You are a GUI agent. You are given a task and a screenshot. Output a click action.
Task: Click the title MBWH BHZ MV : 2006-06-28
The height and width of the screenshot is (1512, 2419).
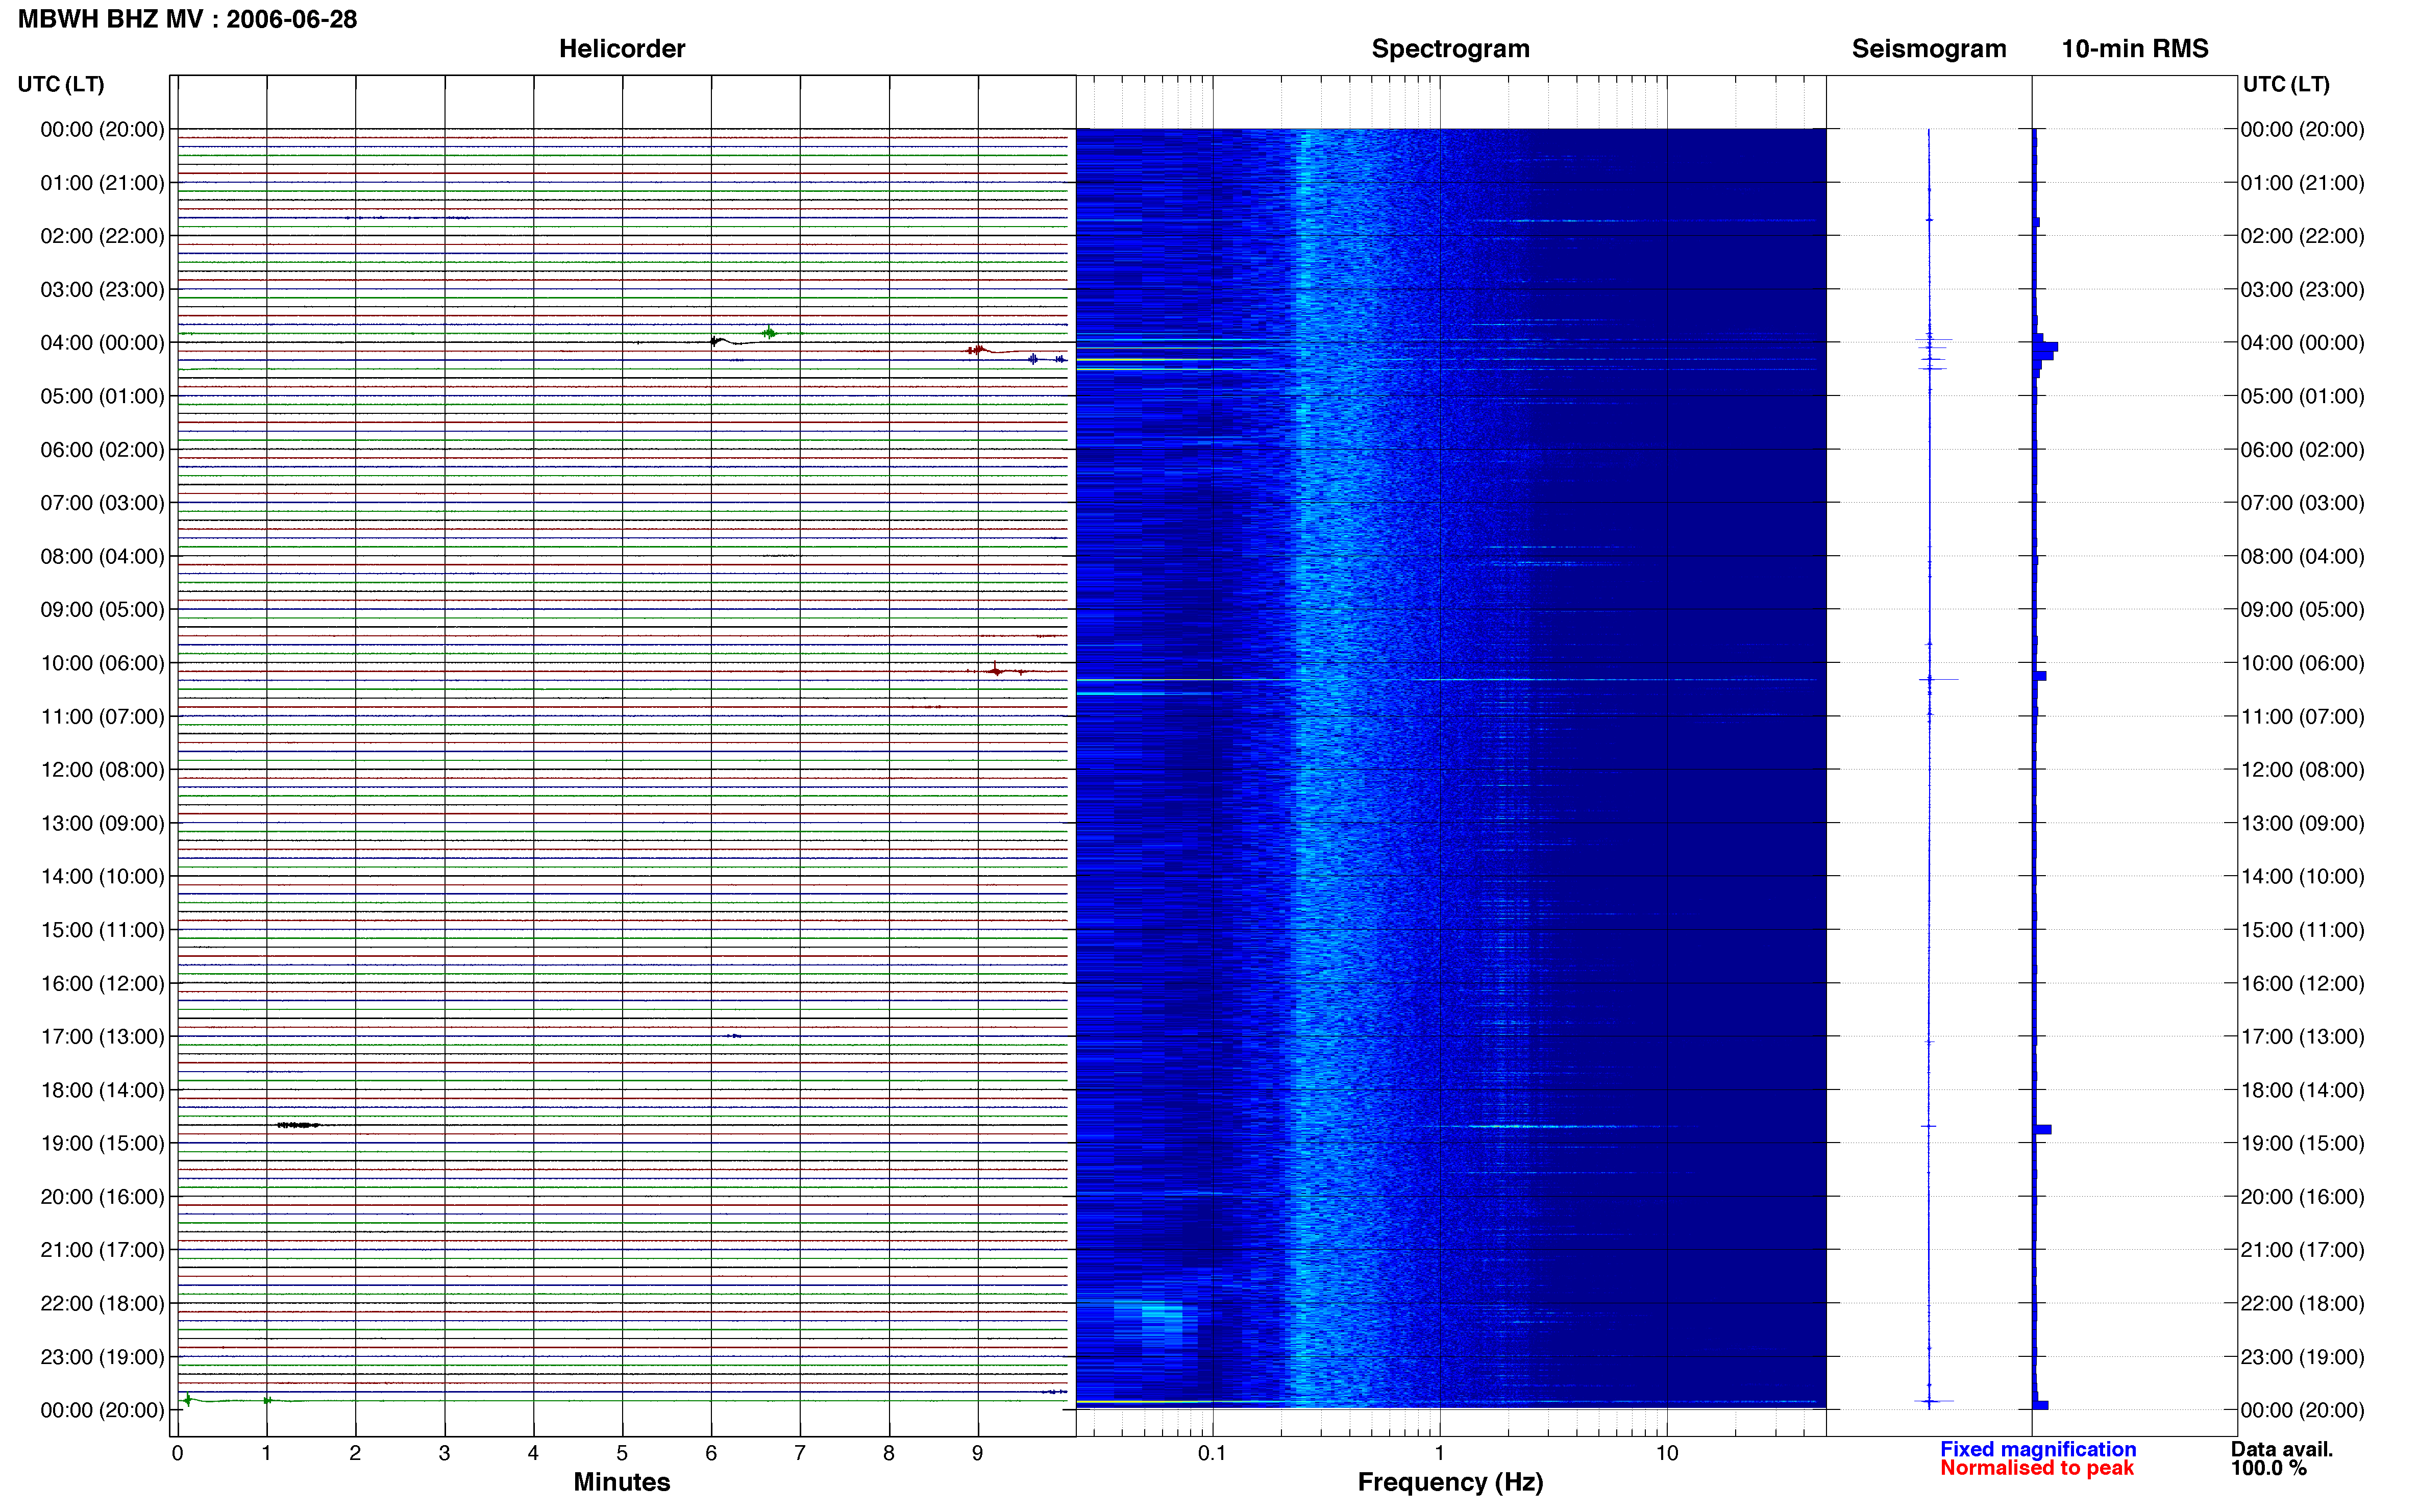coord(187,19)
